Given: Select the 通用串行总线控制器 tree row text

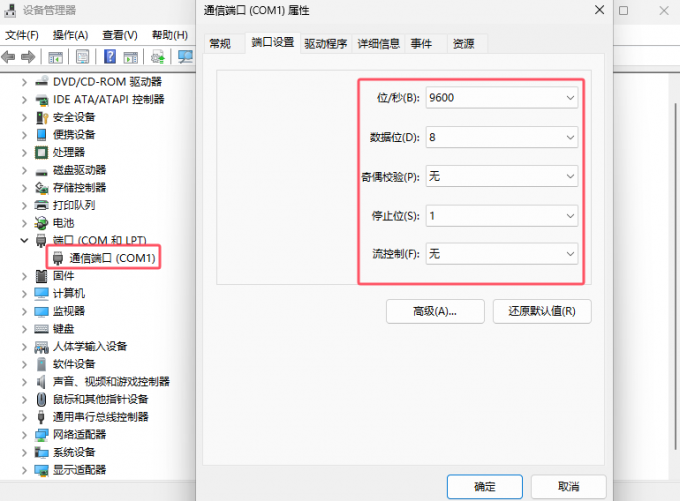Looking at the screenshot, I should 101,417.
